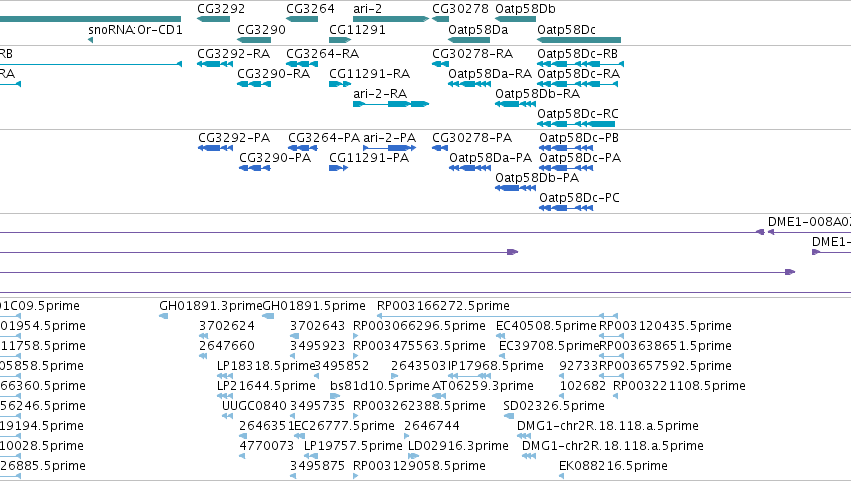Select the CG3290 gene label
The height and width of the screenshot is (481, 851).
click(x=261, y=29)
